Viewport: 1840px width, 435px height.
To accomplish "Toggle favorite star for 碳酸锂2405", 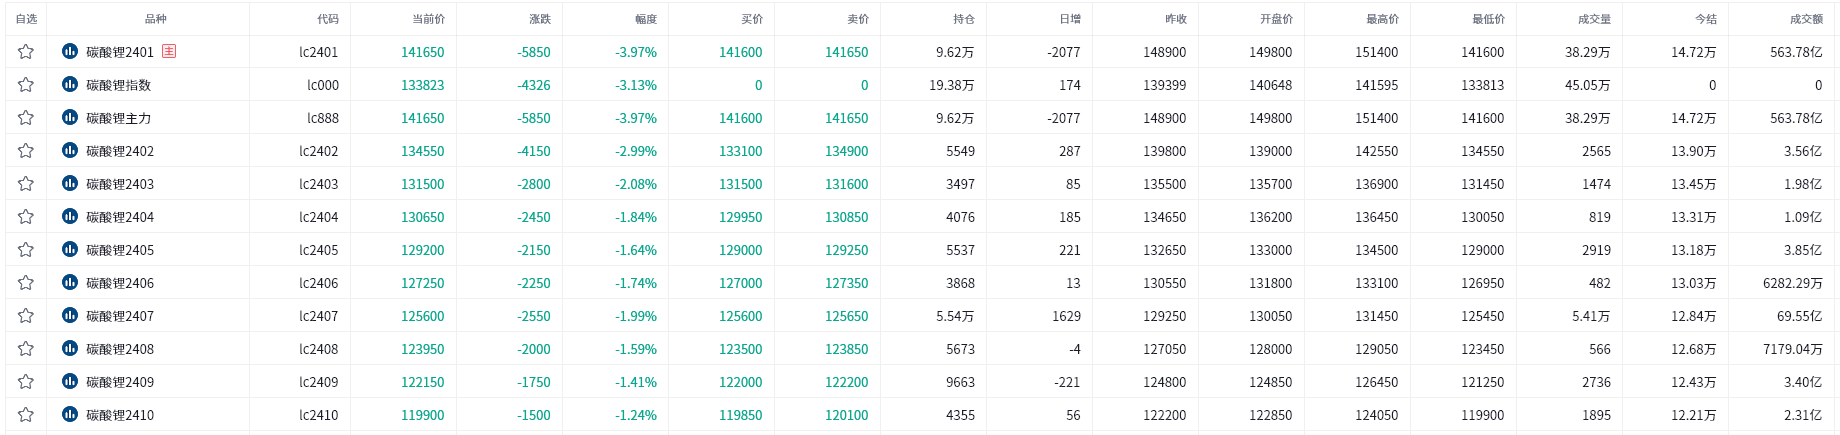I will (x=26, y=250).
